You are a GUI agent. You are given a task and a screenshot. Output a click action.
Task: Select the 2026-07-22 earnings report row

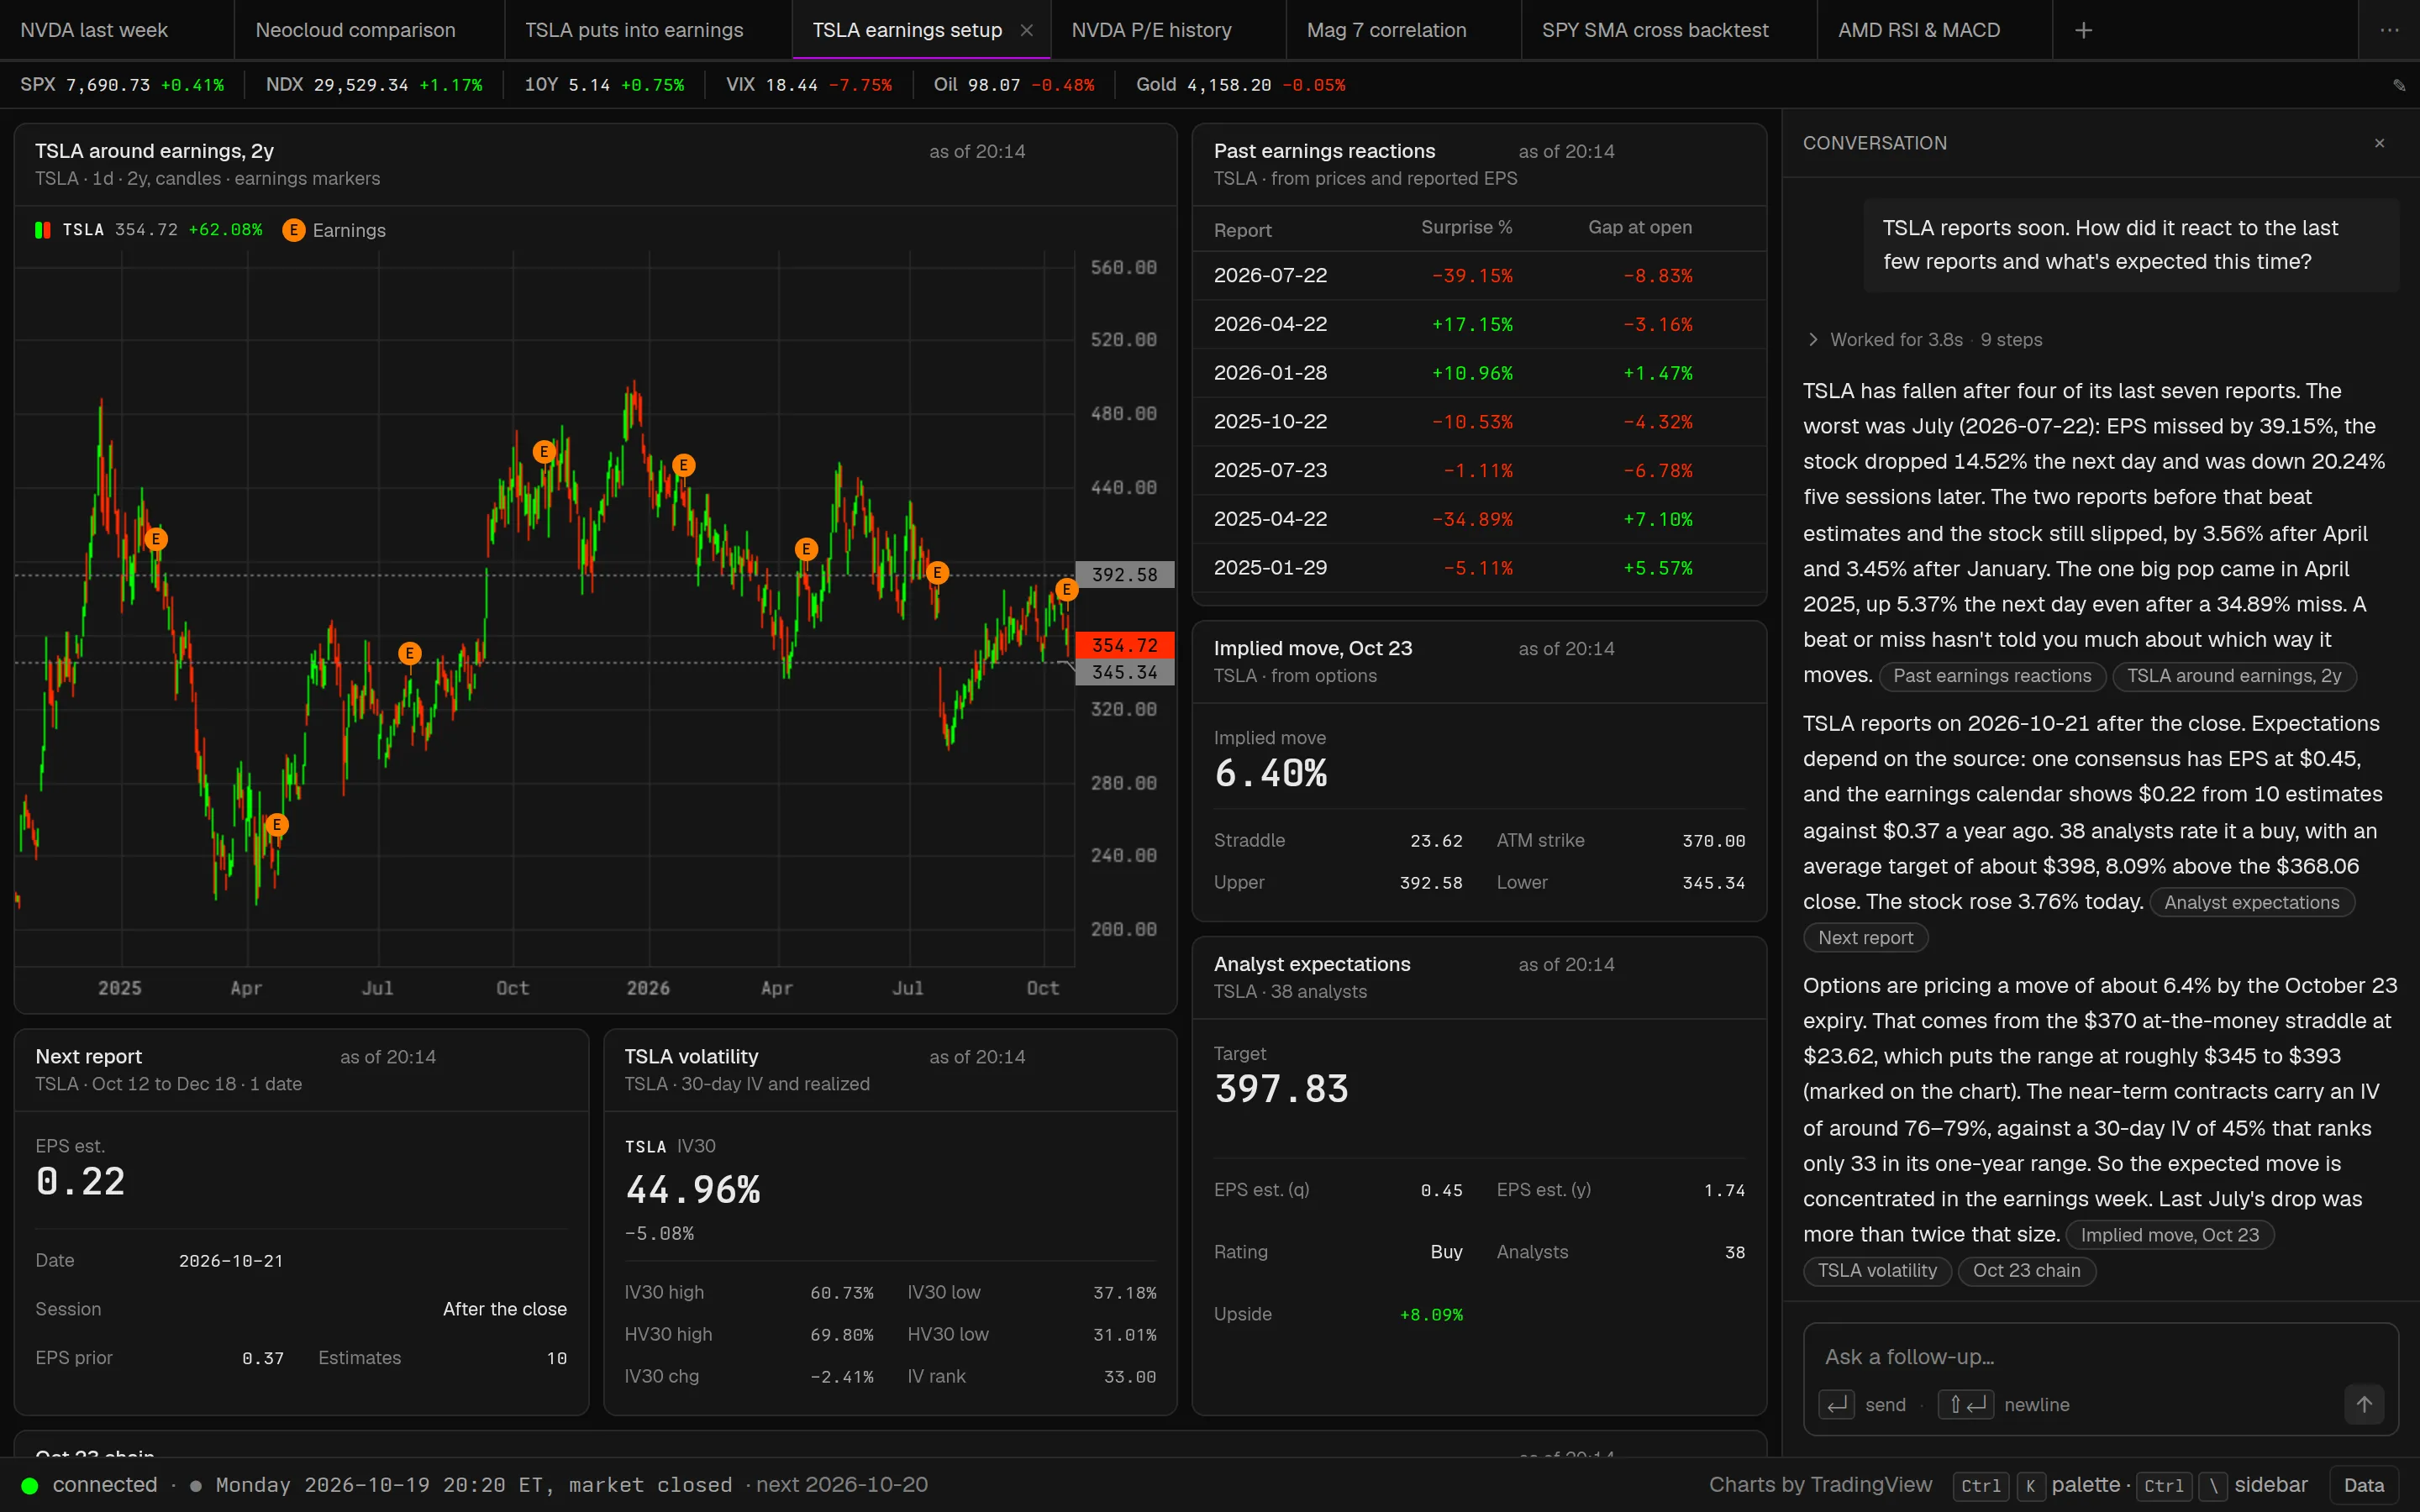[x=1479, y=275]
